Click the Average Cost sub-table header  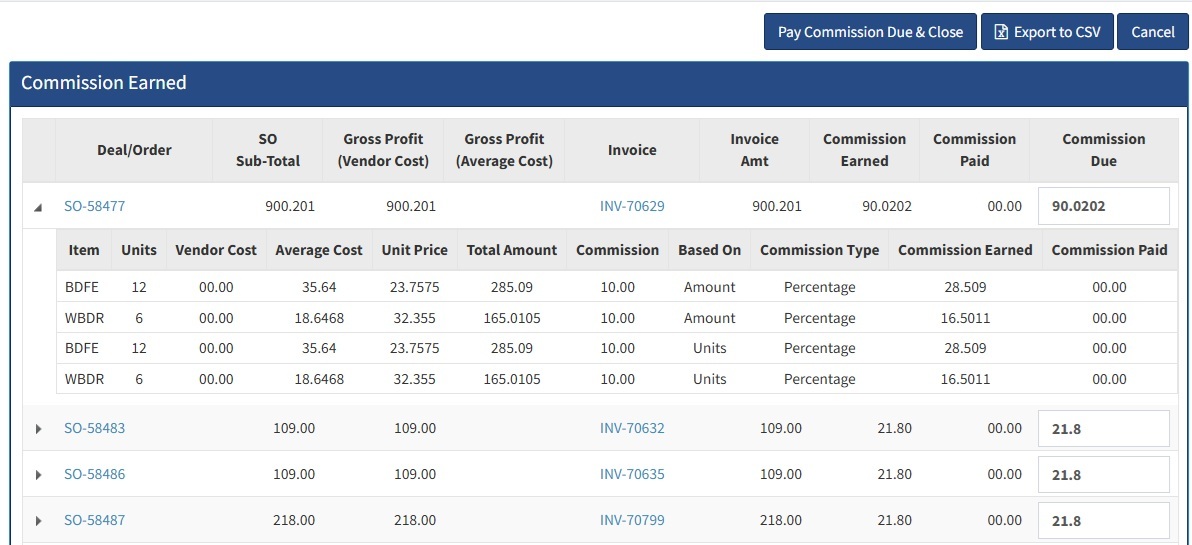click(319, 250)
